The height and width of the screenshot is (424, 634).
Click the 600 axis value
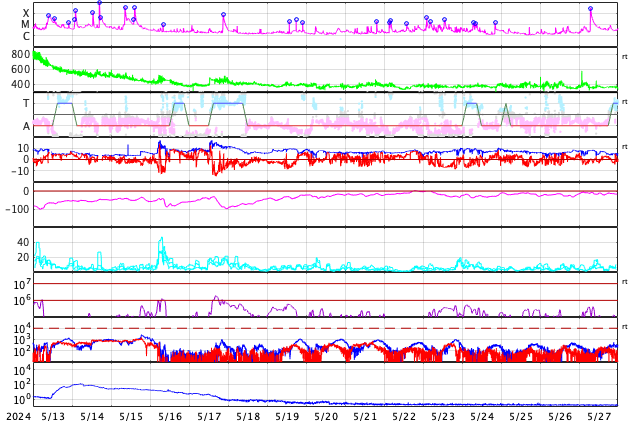coord(20,70)
